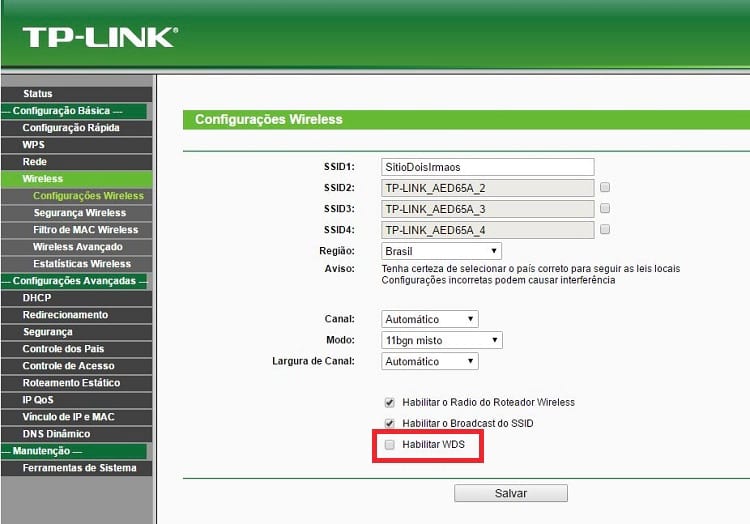Open Segurança Wireless submenu item

coord(77,213)
